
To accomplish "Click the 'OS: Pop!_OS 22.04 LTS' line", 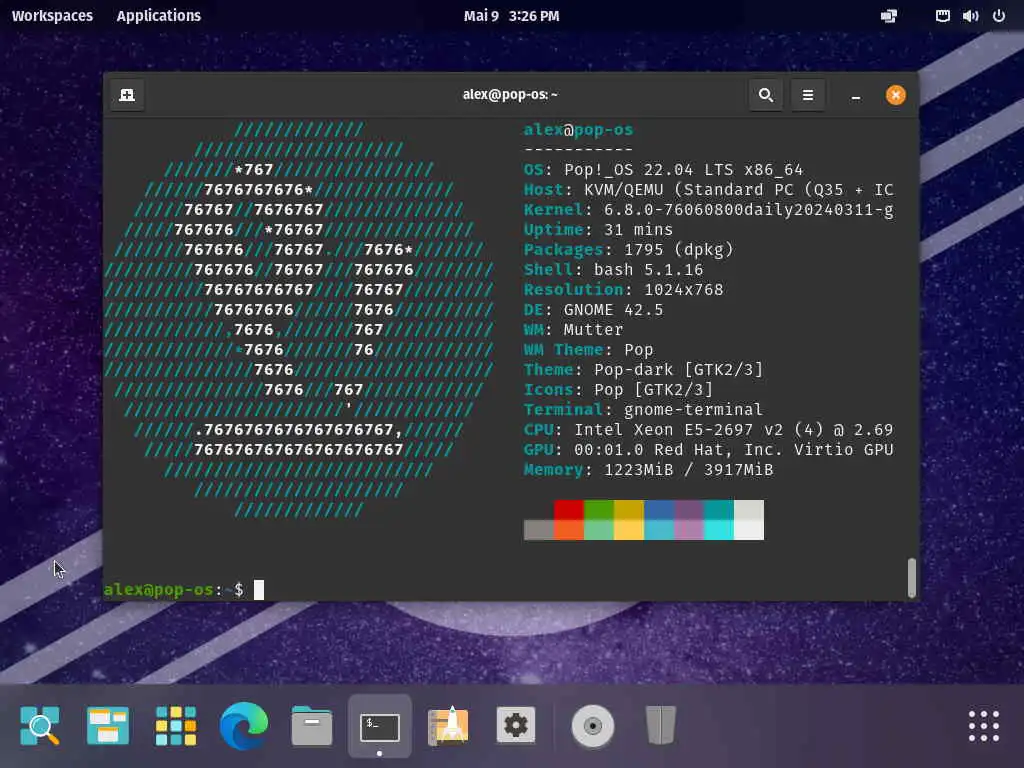I will (x=663, y=170).
